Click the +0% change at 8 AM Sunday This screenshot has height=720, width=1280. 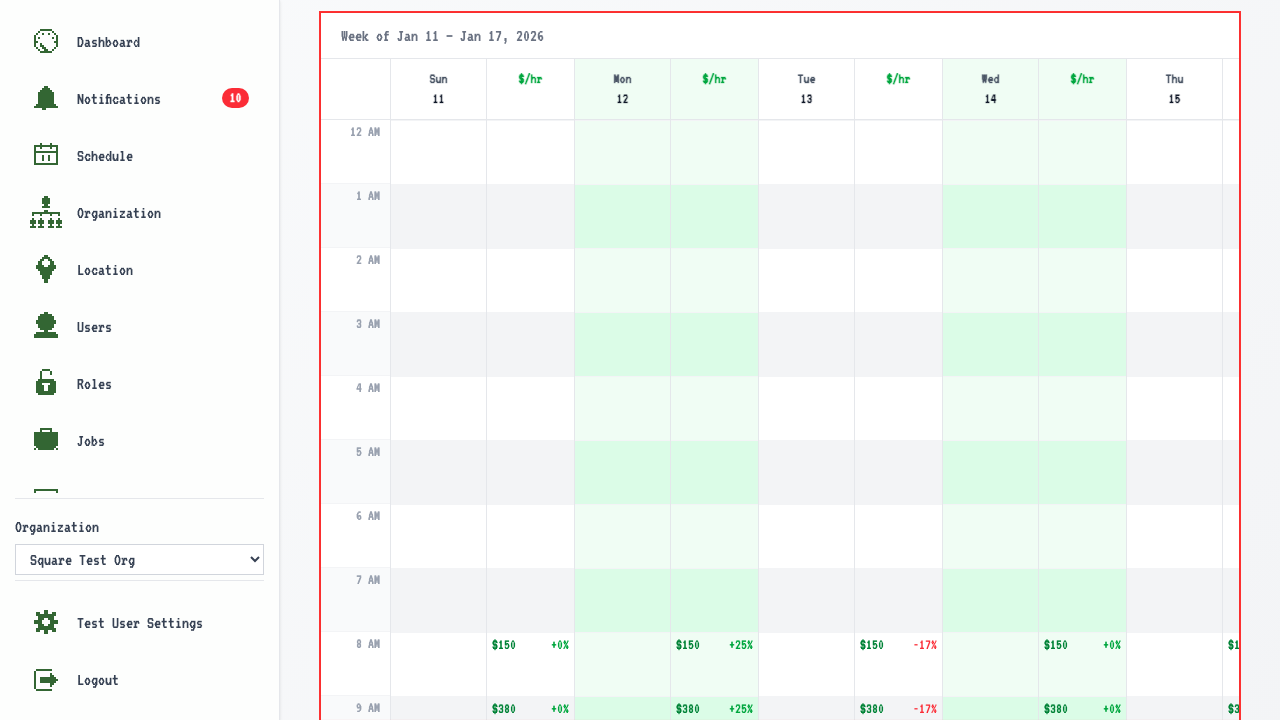click(x=560, y=645)
